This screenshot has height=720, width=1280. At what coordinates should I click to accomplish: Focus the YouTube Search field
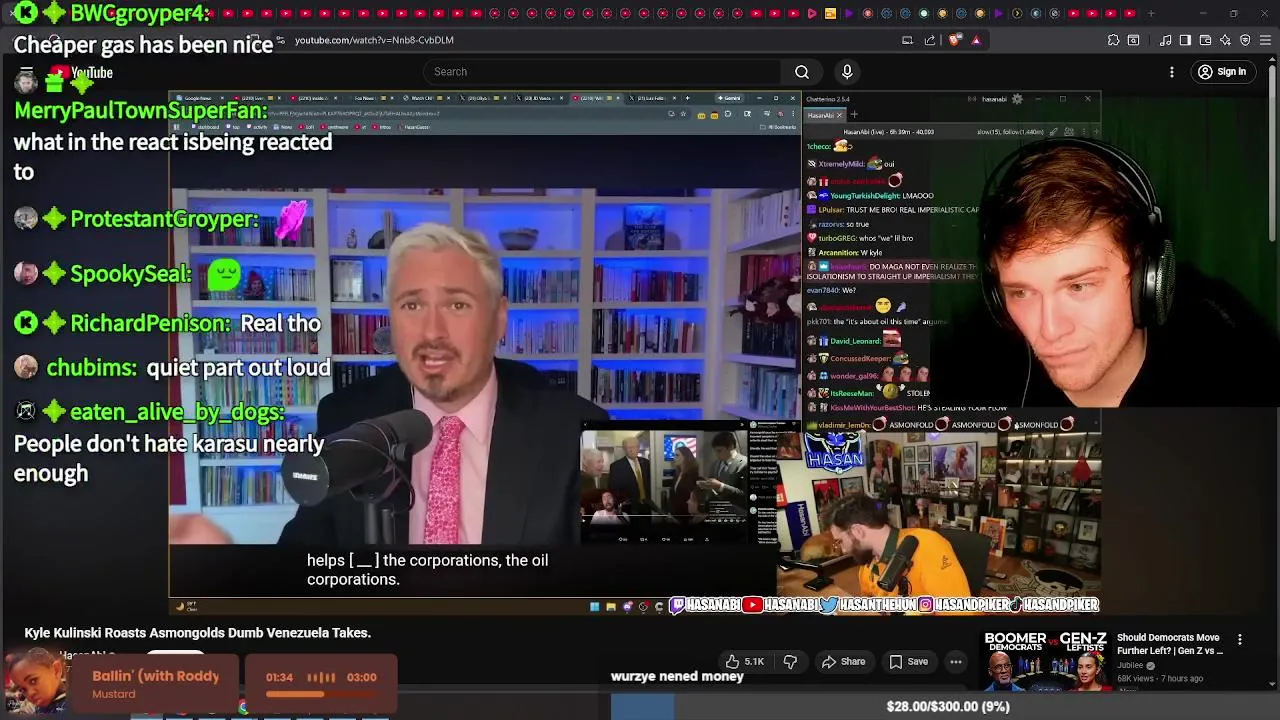pos(603,72)
